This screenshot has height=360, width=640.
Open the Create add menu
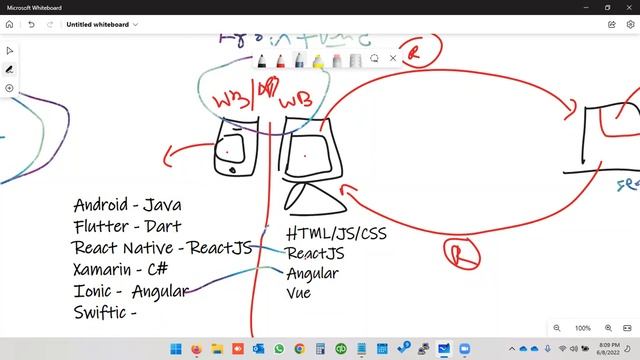9,88
